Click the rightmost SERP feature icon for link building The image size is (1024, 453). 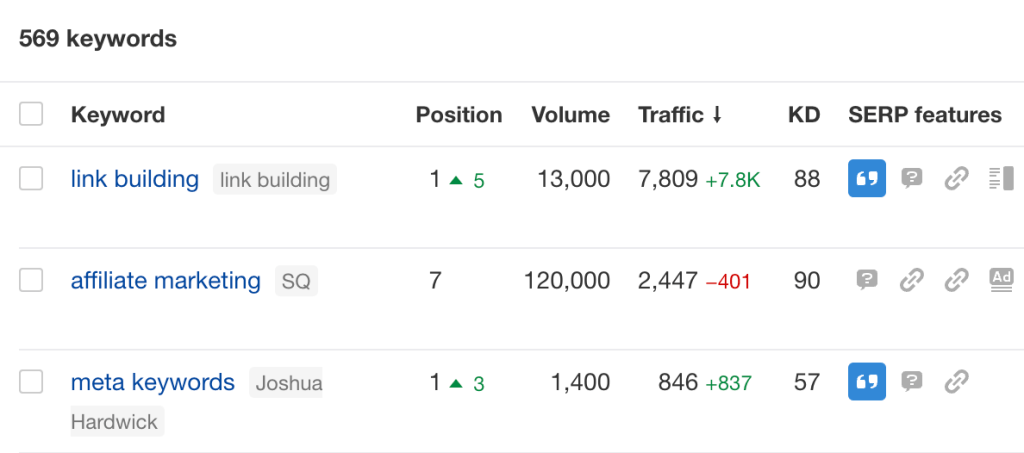(1000, 180)
